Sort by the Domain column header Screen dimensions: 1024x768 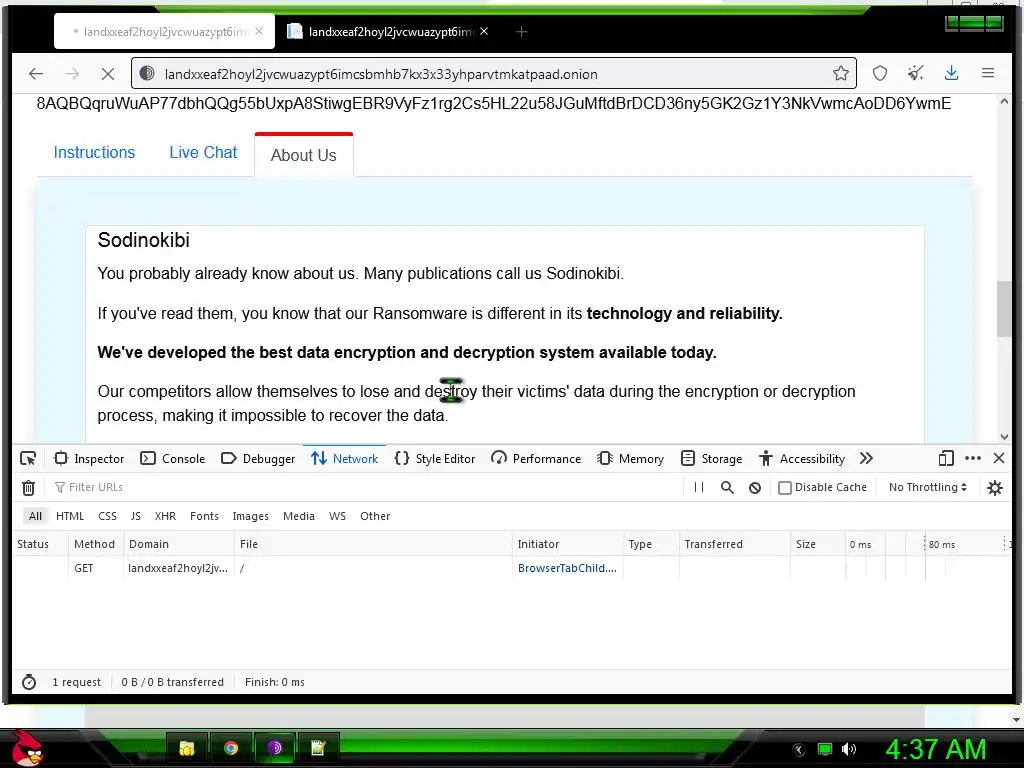(178, 544)
